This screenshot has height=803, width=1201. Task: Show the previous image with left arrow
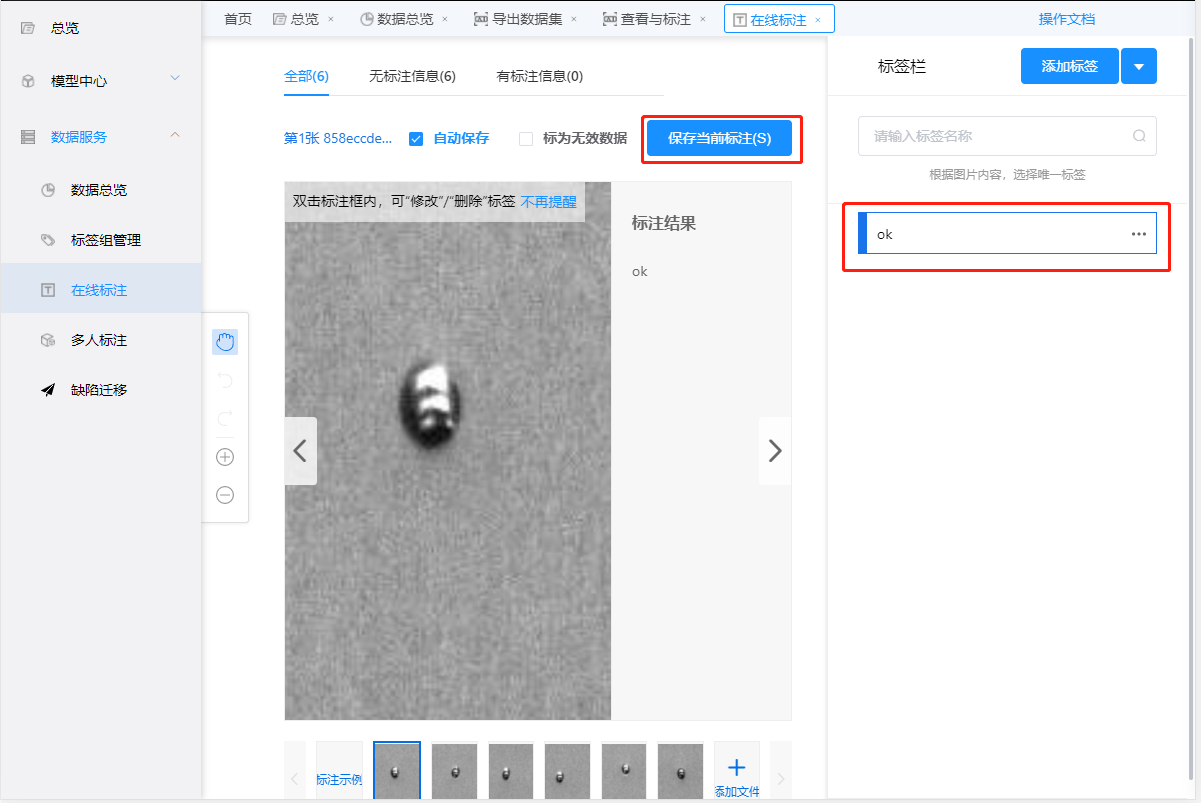coord(301,451)
